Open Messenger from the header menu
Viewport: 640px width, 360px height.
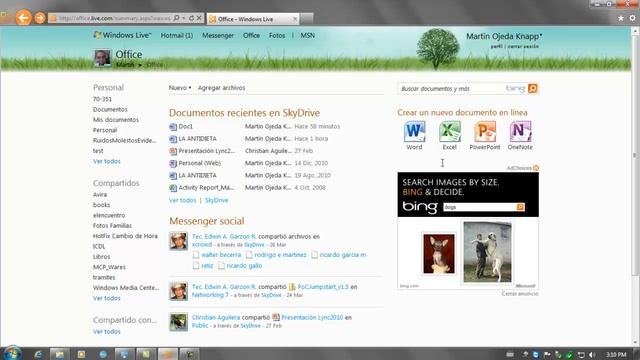pos(218,36)
